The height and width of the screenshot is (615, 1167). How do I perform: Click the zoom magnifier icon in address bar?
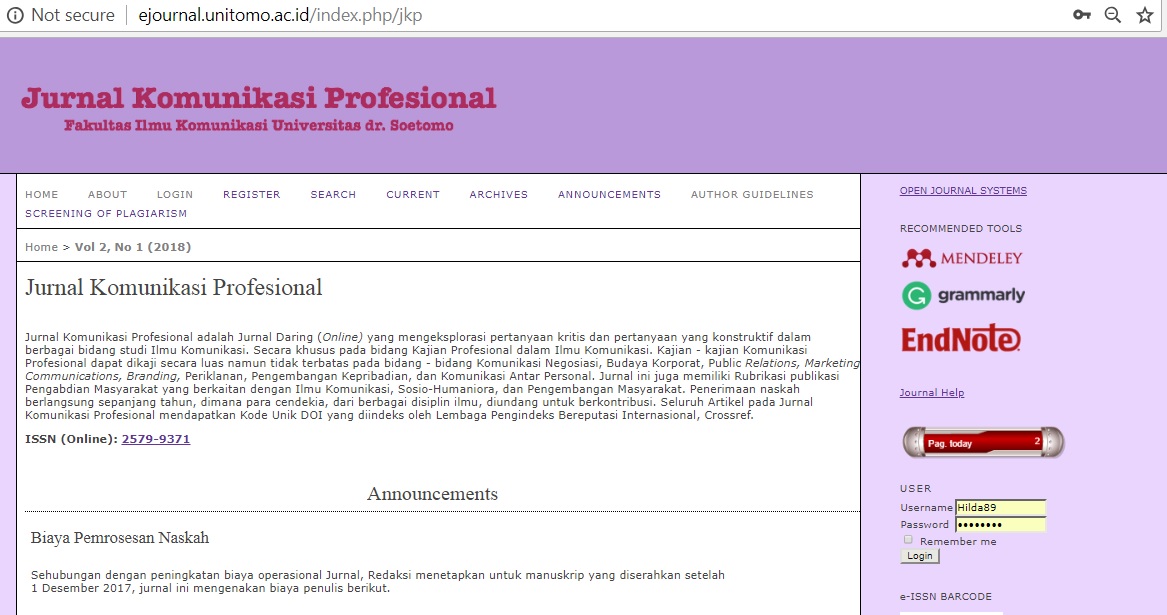(x=1112, y=15)
